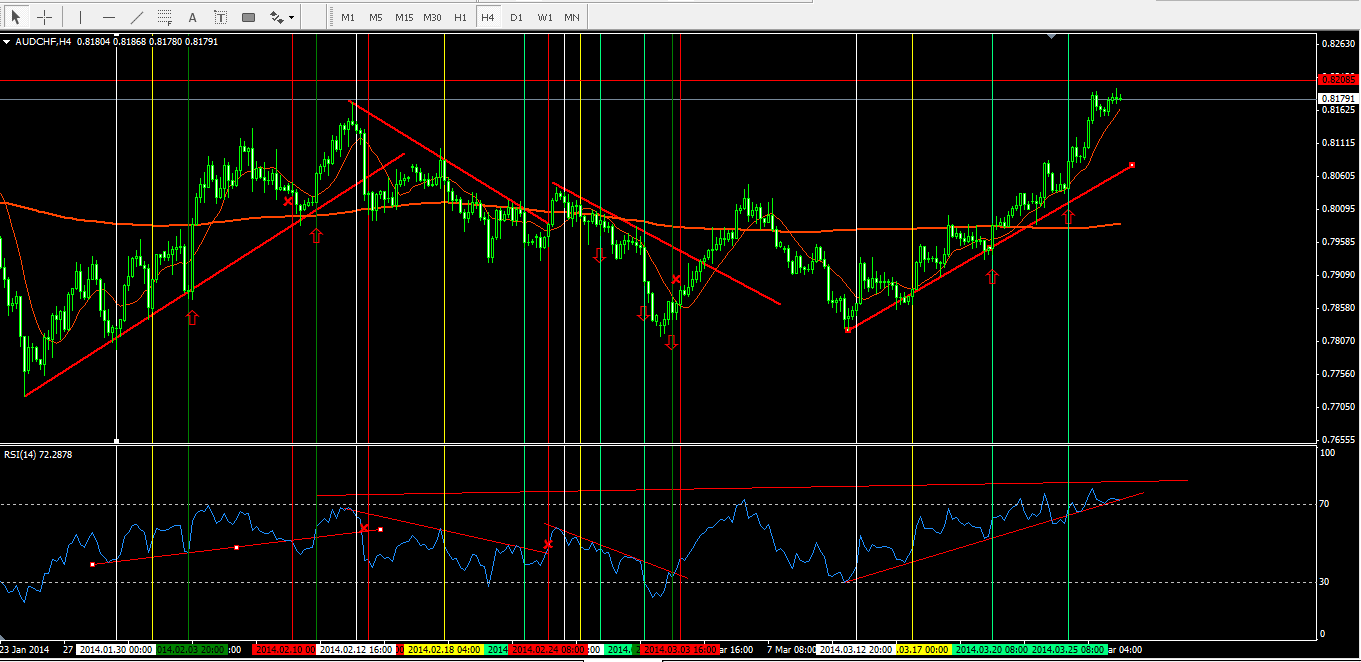The width and height of the screenshot is (1361, 662).
Task: Select the cursor arrow tool
Action: click(x=17, y=17)
